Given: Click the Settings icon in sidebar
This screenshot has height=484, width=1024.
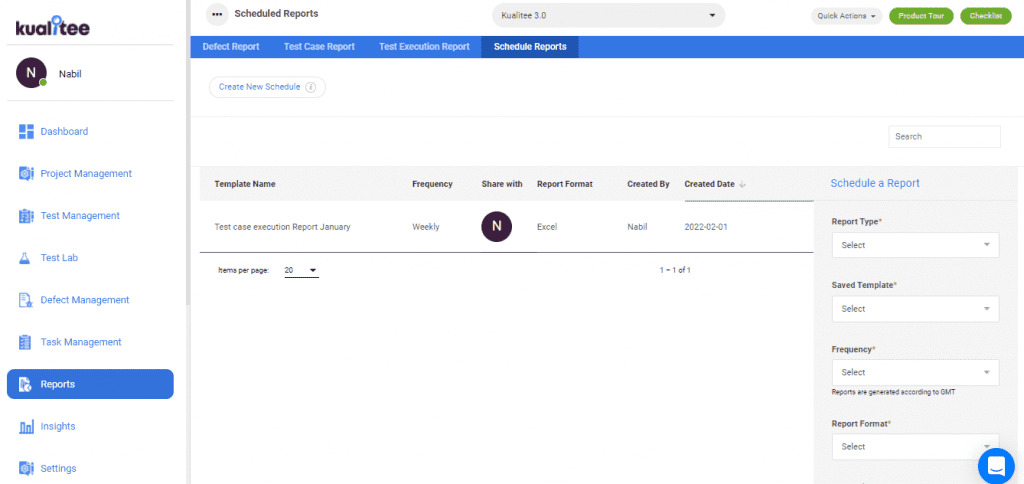Looking at the screenshot, I should [27, 469].
